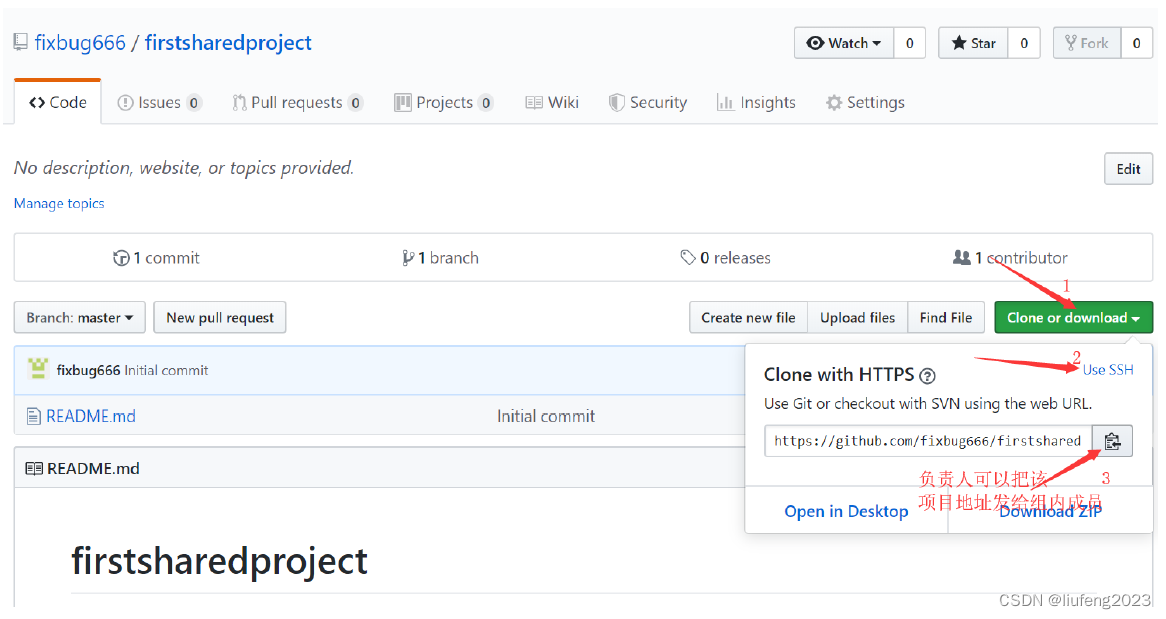Click New pull request button

[220, 318]
